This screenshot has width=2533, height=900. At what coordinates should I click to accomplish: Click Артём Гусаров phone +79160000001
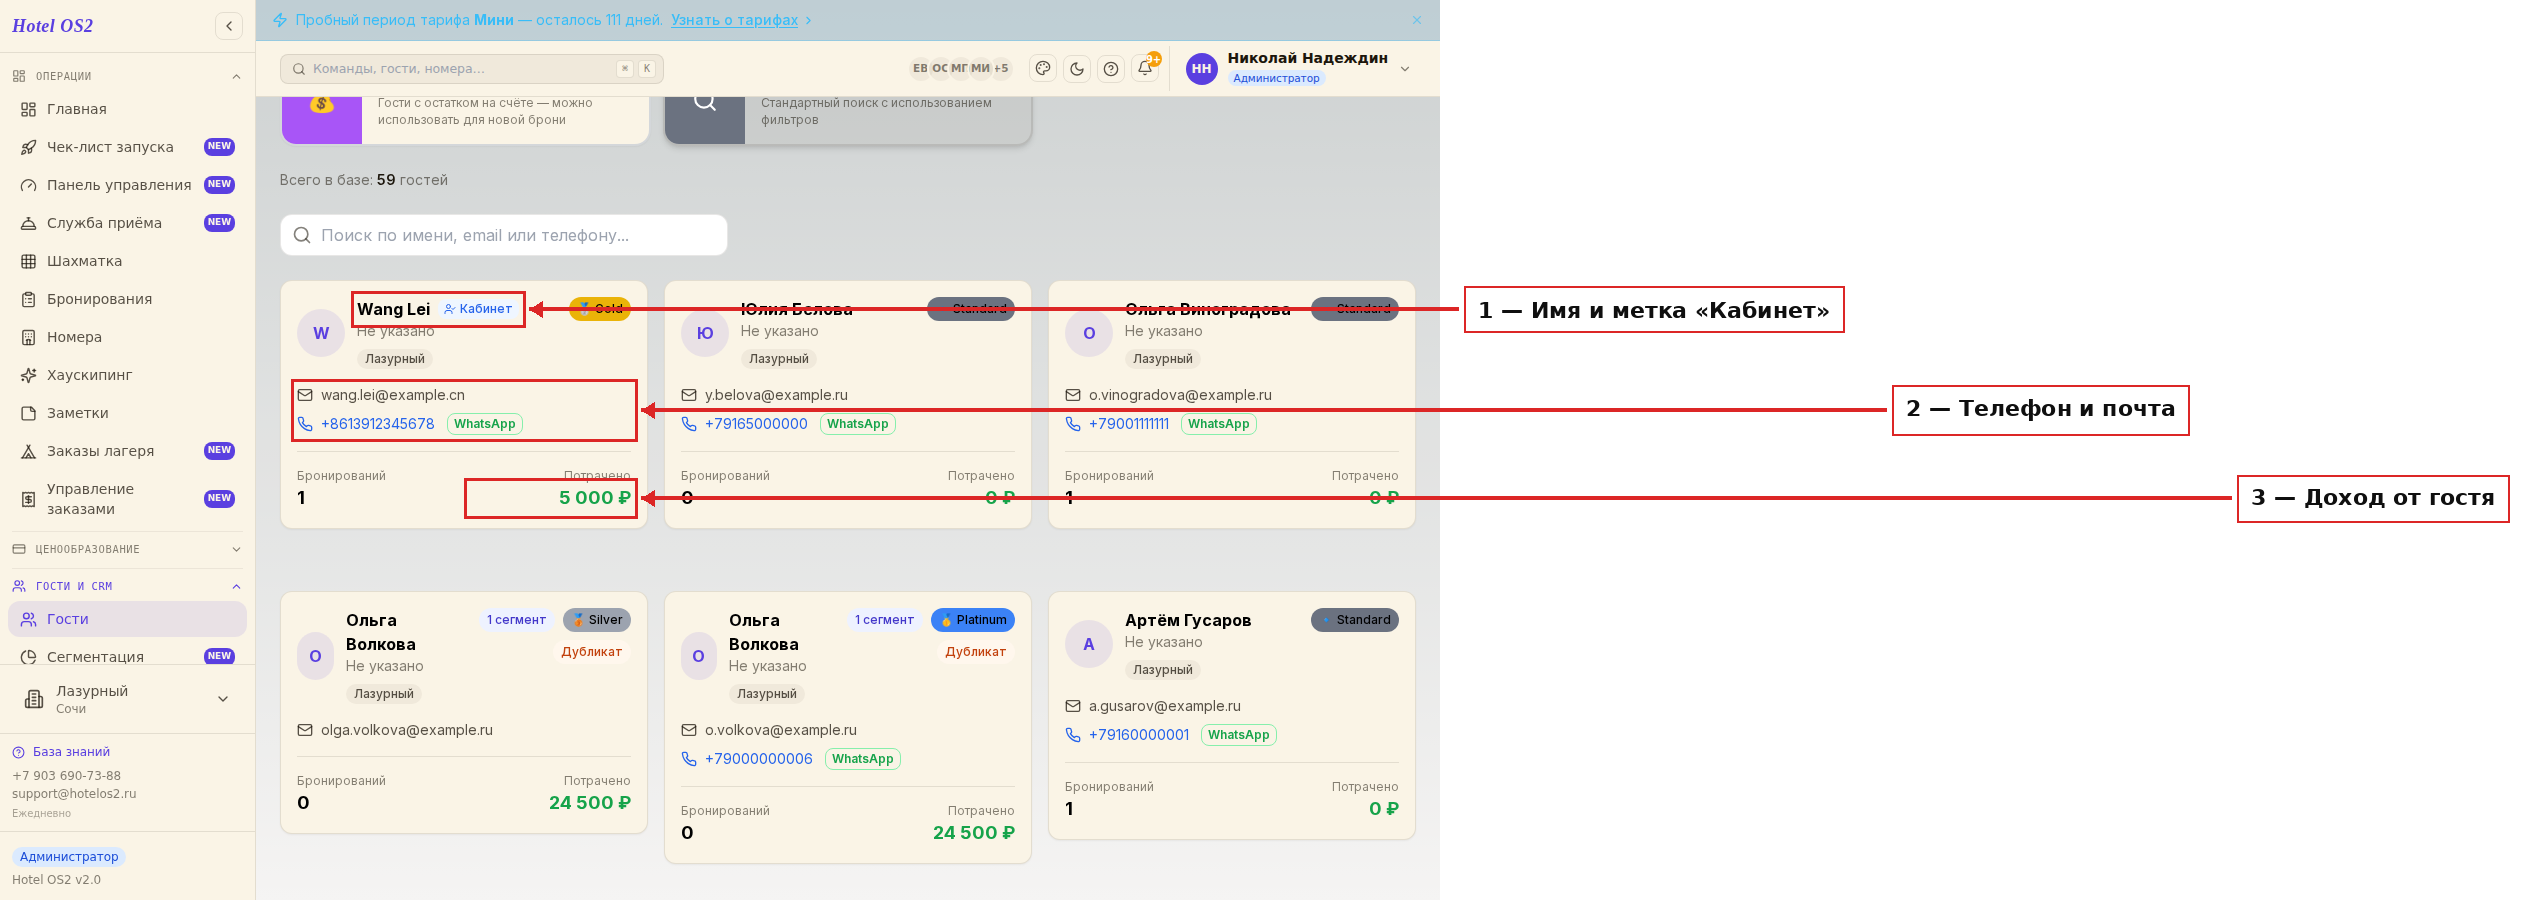coord(1139,735)
